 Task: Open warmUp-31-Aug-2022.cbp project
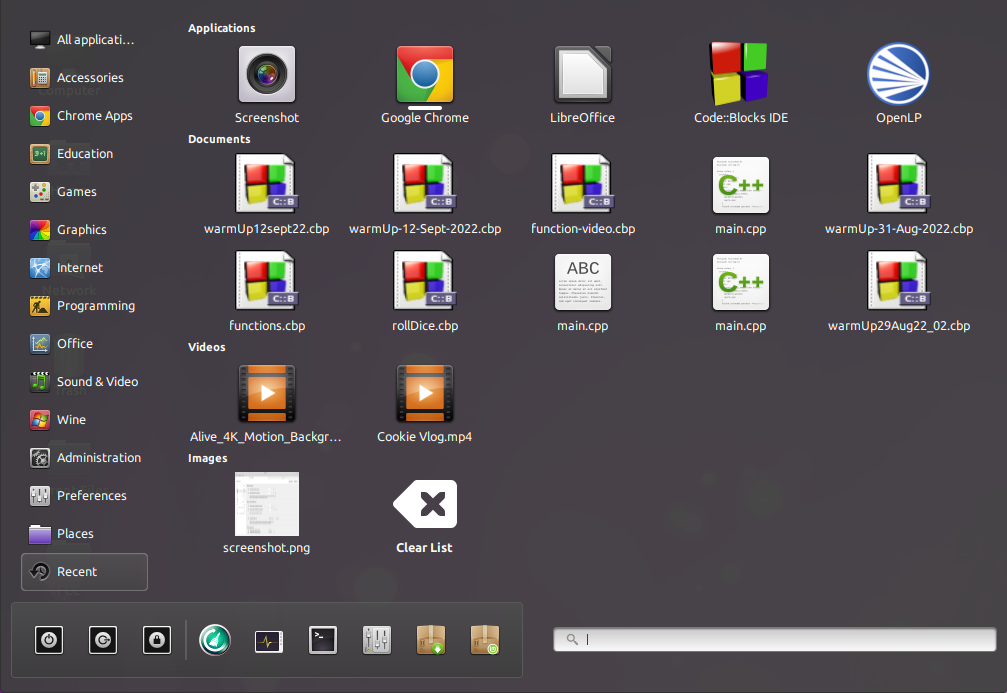point(898,195)
